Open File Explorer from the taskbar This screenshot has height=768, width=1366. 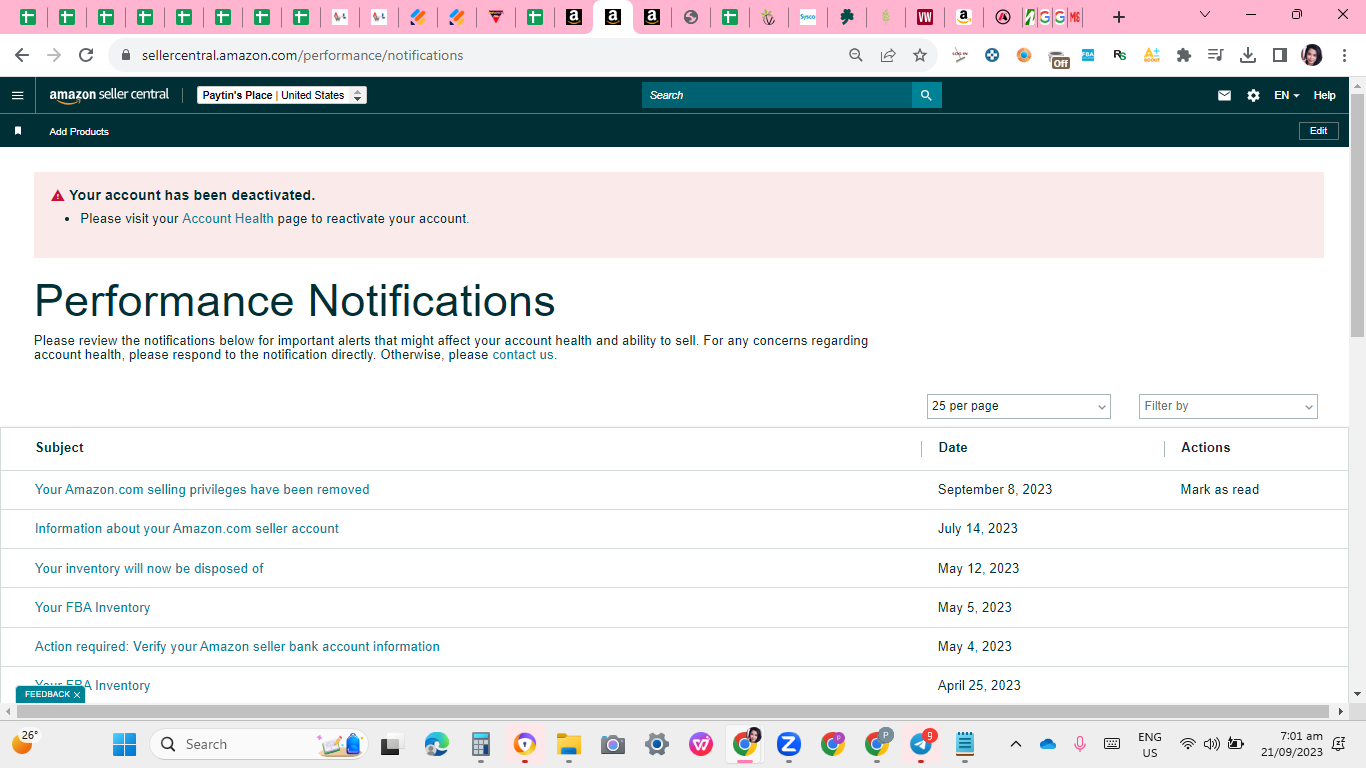coord(569,744)
